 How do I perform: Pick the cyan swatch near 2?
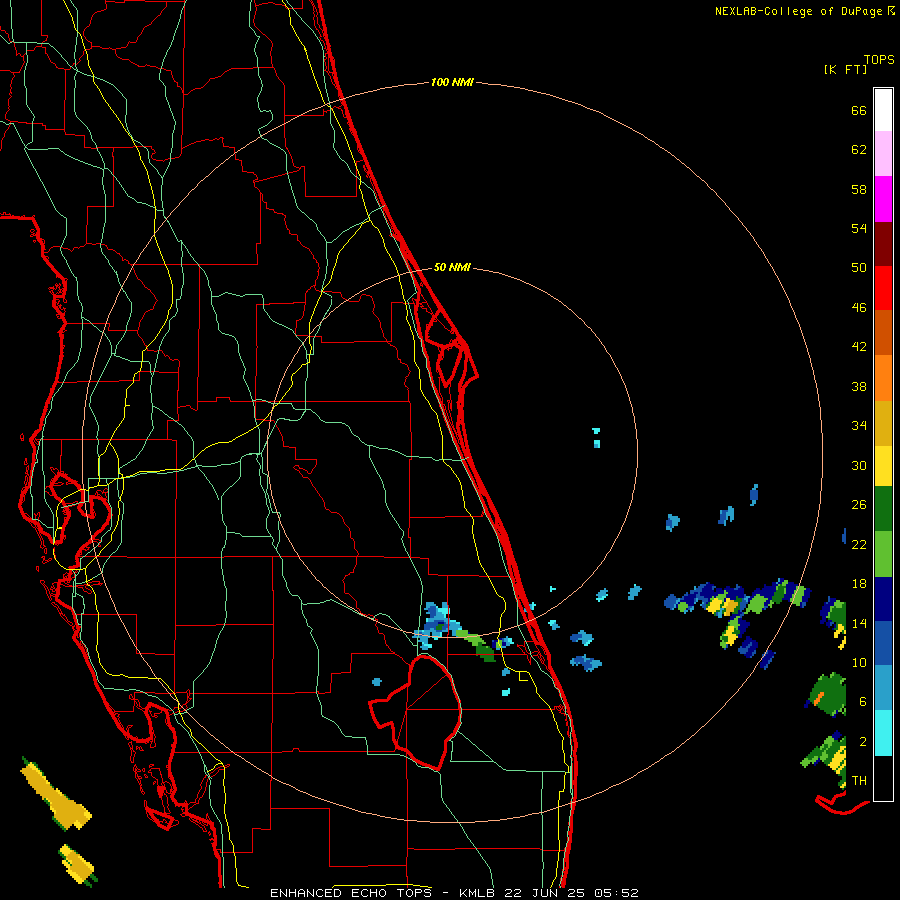pos(883,733)
